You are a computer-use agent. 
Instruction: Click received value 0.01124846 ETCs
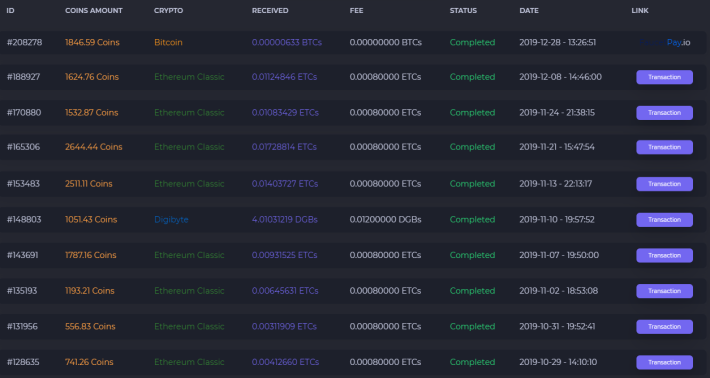point(284,77)
